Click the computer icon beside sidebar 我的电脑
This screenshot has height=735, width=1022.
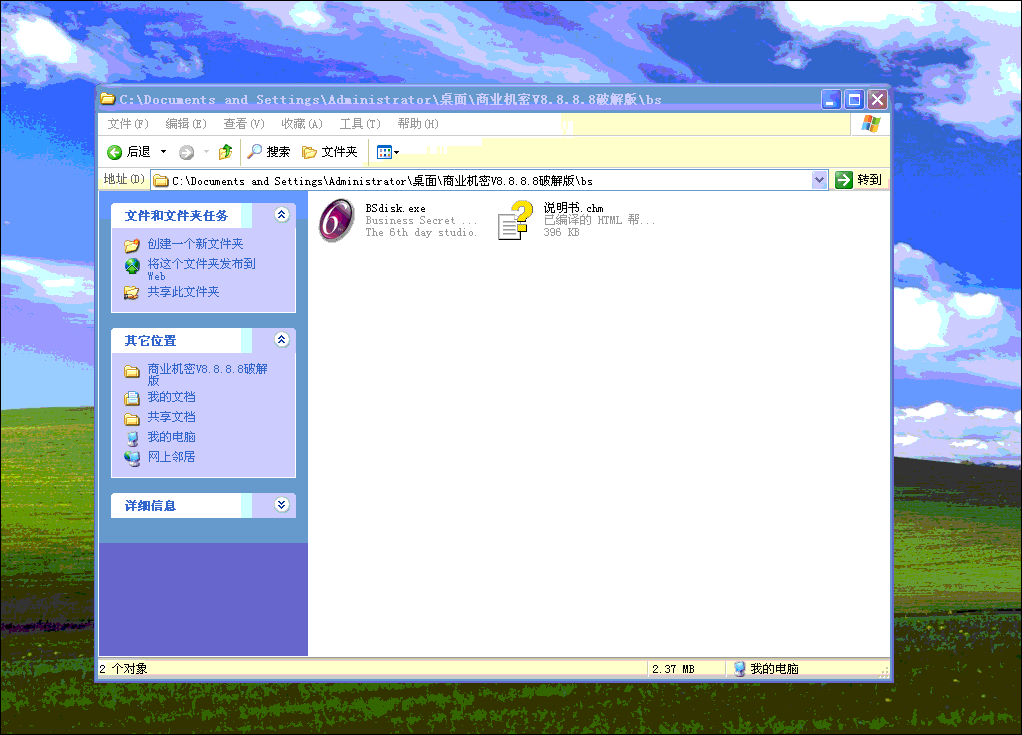132,439
